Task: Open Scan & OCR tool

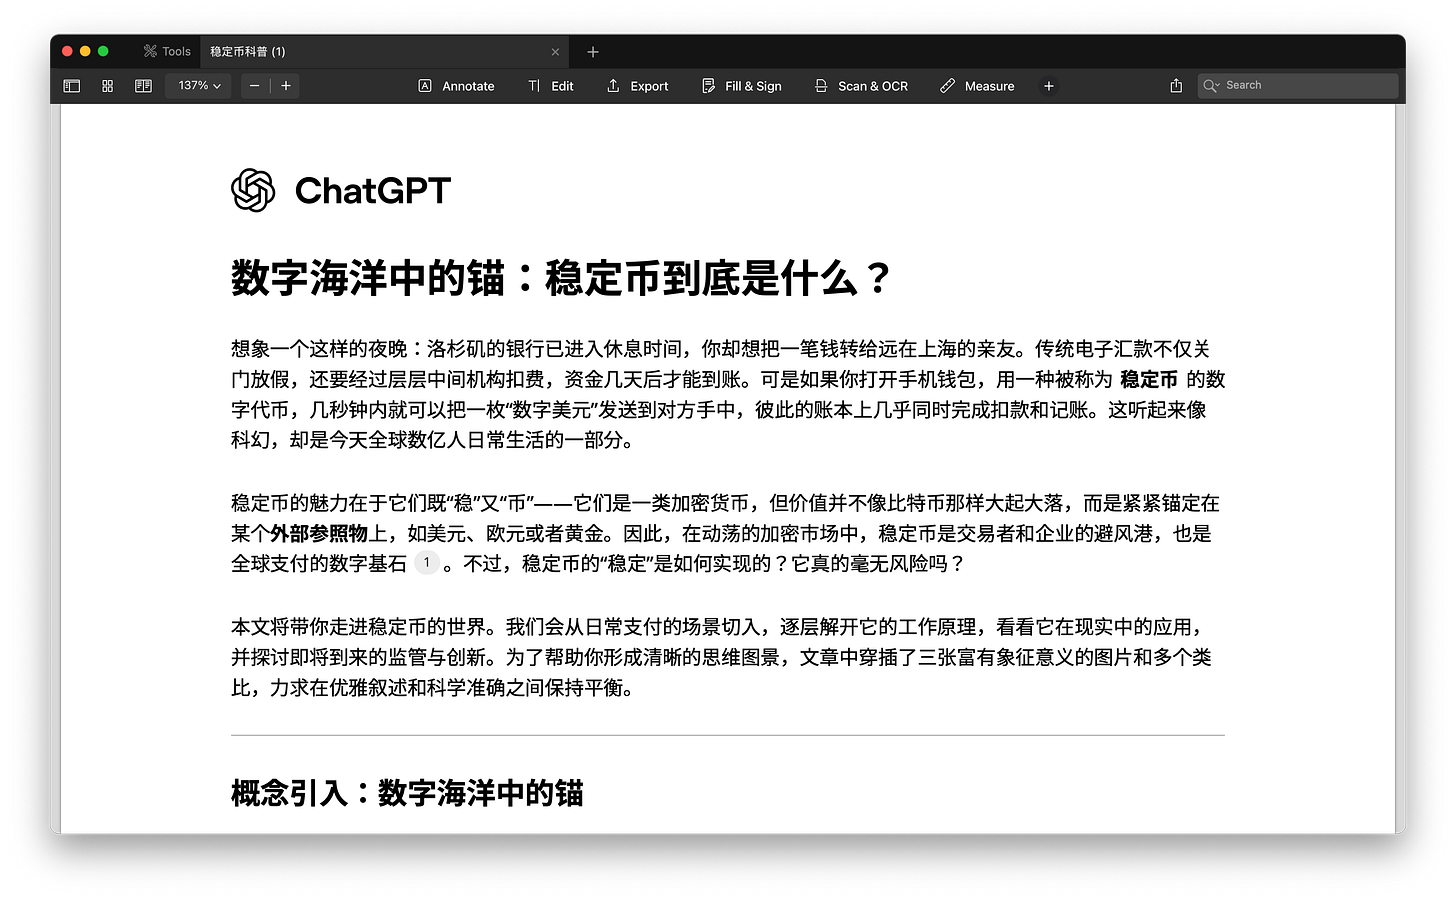Action: [861, 86]
